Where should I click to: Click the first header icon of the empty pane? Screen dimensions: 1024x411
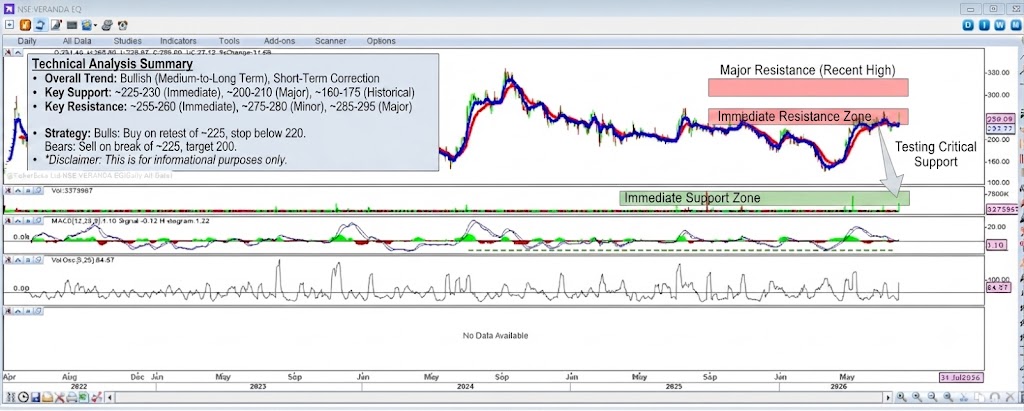[x=7, y=310]
